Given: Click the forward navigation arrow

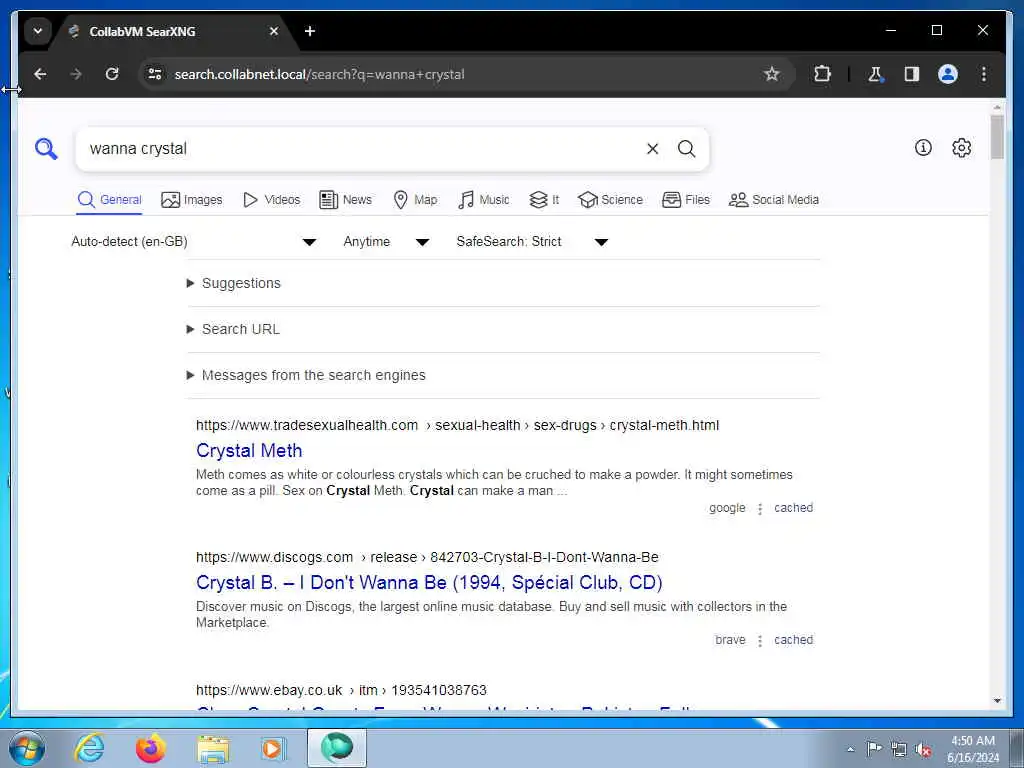Looking at the screenshot, I should click(x=76, y=74).
